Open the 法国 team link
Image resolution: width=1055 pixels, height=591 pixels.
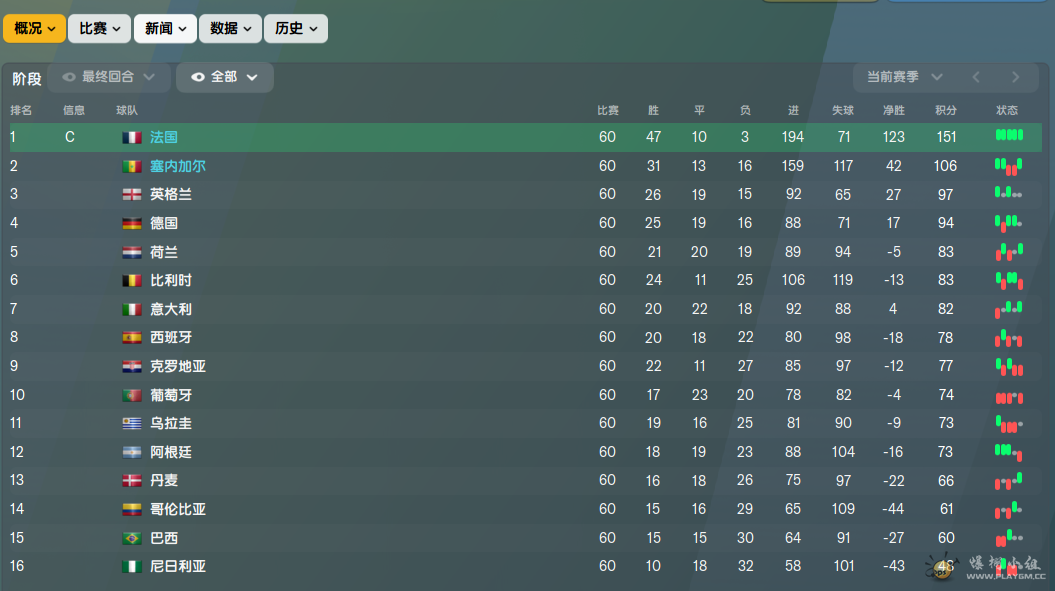pos(163,137)
